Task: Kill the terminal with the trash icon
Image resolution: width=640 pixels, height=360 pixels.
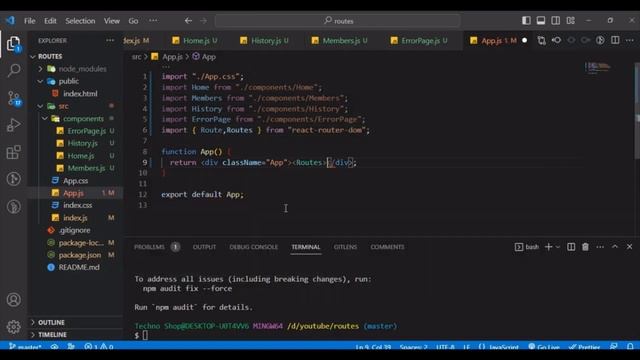Action: 585,247
